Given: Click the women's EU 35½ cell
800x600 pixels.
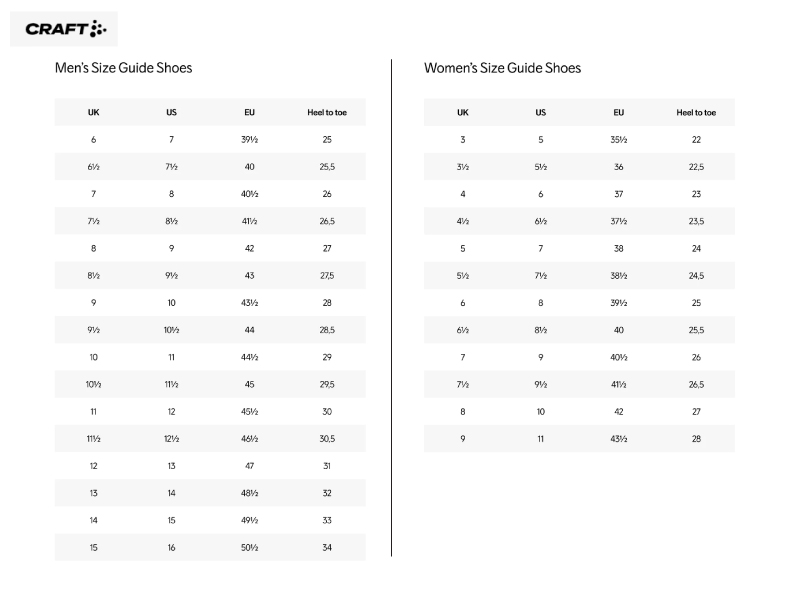Looking at the screenshot, I should coord(619,140).
